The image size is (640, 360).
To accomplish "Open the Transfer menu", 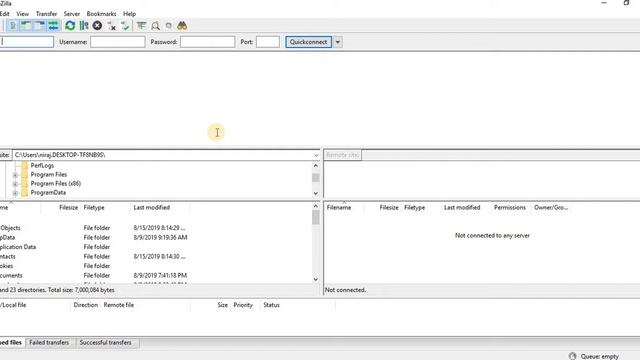I will point(46,14).
